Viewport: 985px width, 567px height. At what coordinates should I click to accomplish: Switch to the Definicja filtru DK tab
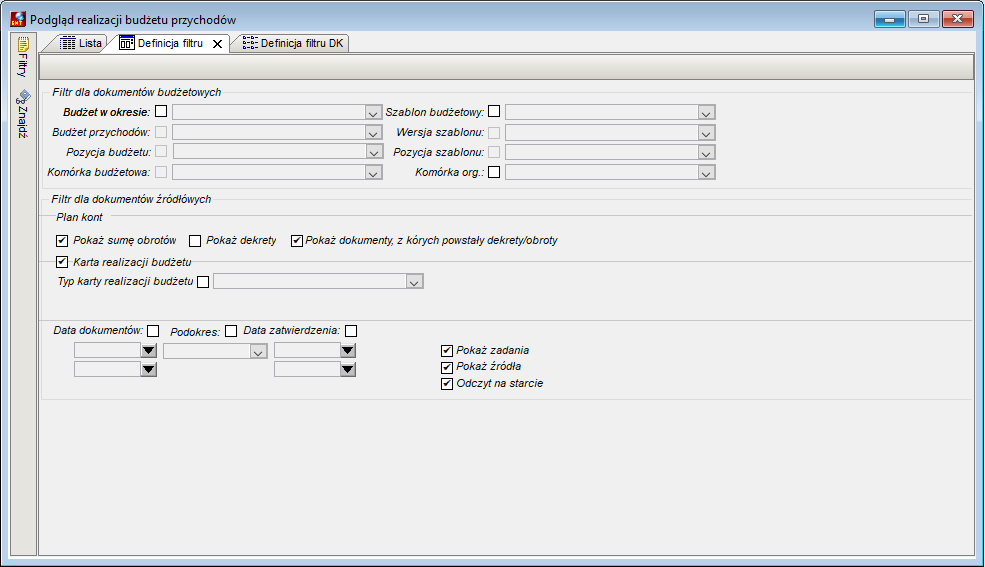click(293, 43)
